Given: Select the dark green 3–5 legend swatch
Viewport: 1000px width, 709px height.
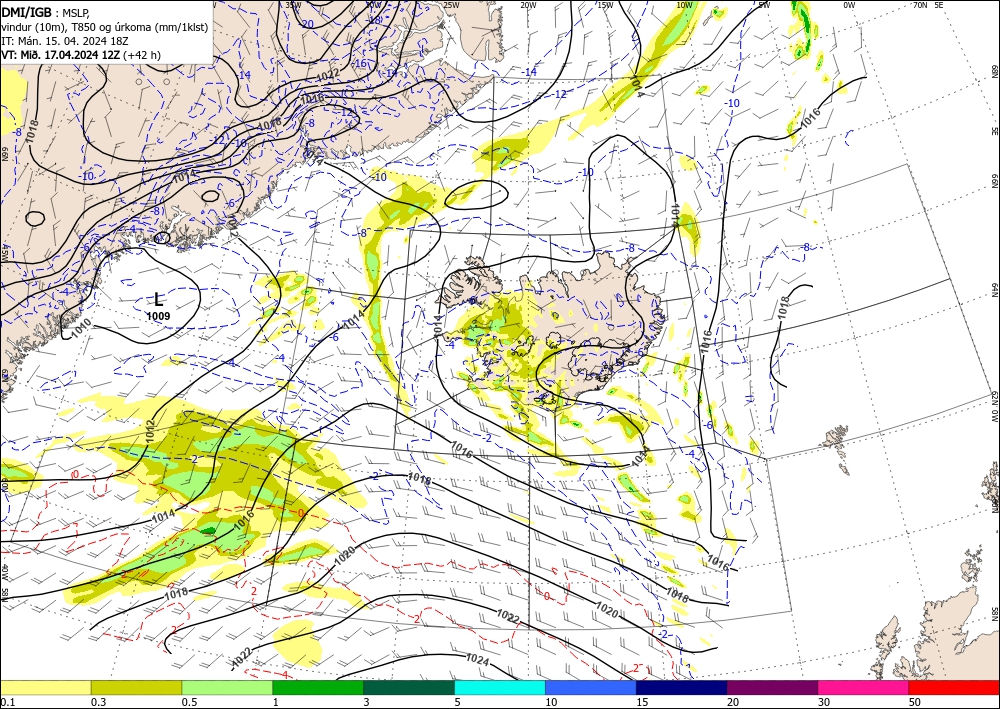Looking at the screenshot, I should (x=409, y=687).
